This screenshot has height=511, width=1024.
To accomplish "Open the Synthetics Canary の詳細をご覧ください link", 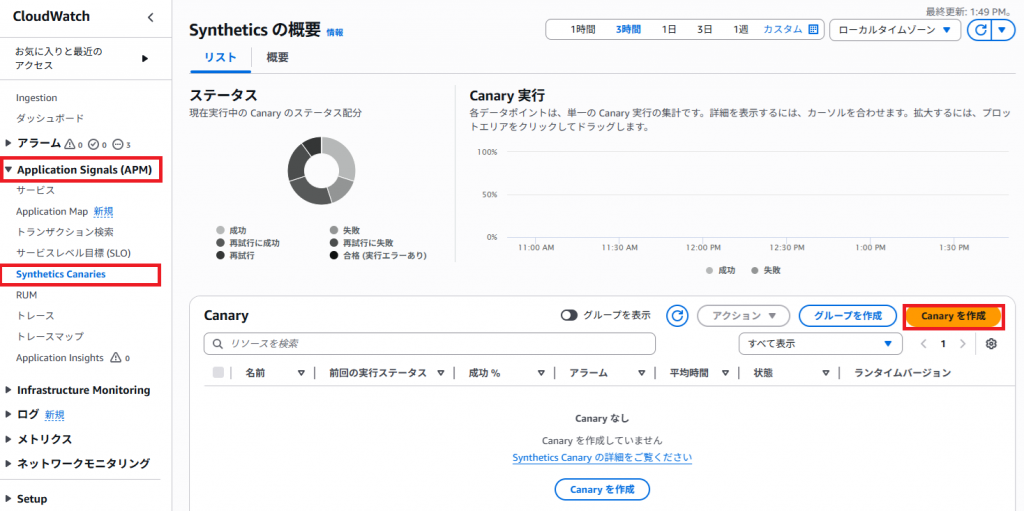I will (602, 458).
